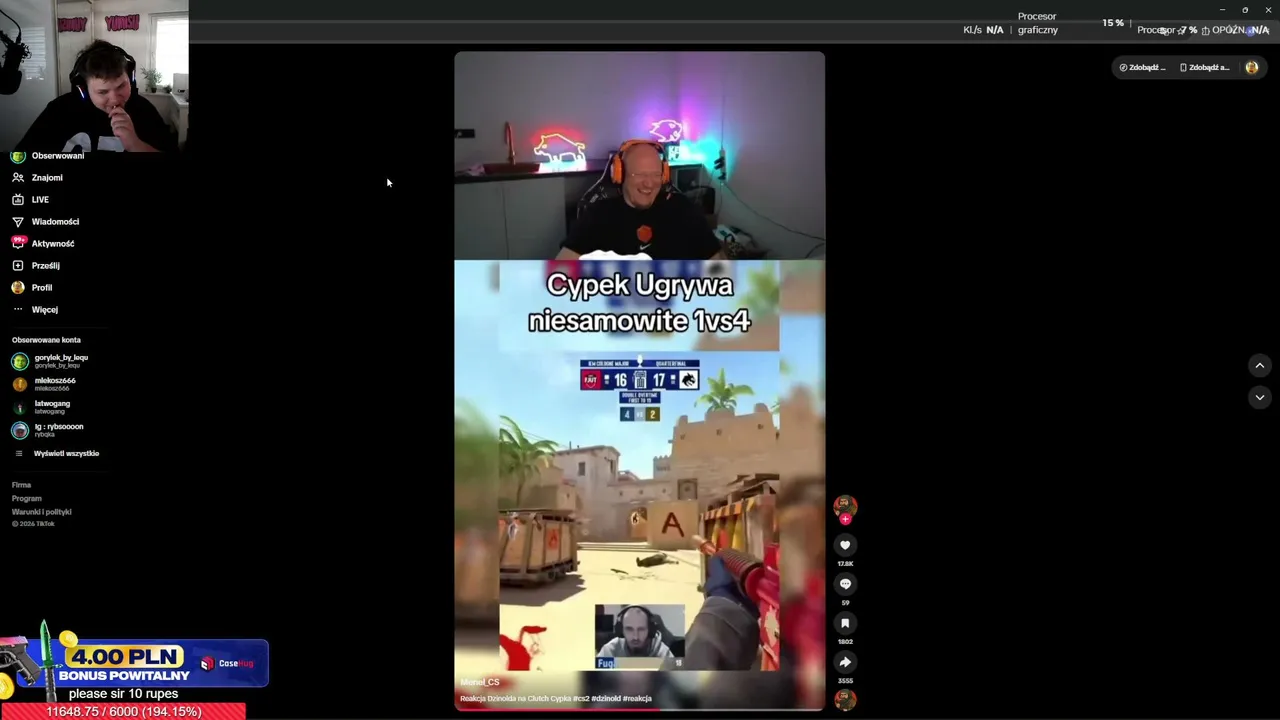Click the video author name Monel_CS
1280x720 pixels.
point(480,682)
